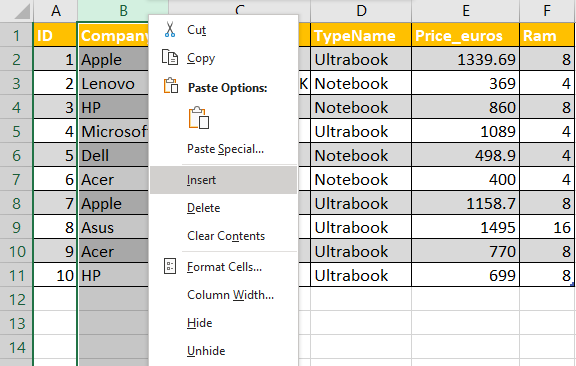This screenshot has height=366, width=576.
Task: Open Paste Special from the menu
Action: 223,149
